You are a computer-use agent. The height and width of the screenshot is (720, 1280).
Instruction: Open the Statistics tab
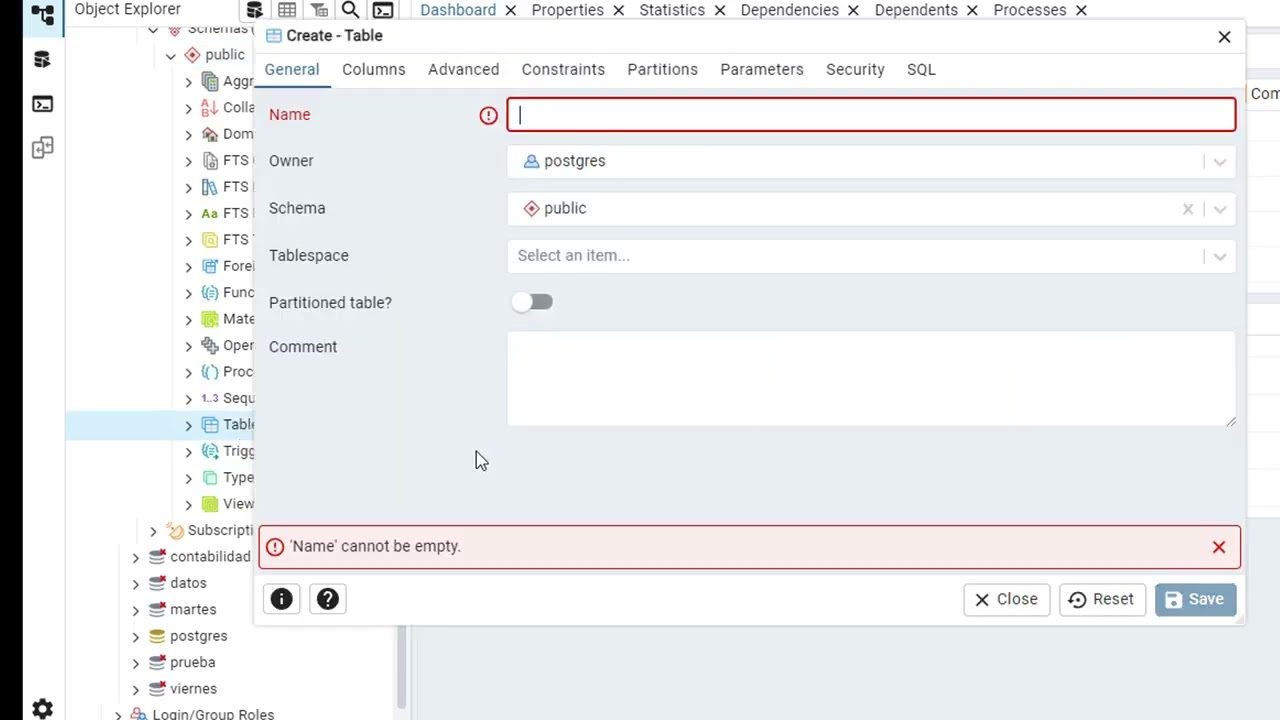(672, 10)
